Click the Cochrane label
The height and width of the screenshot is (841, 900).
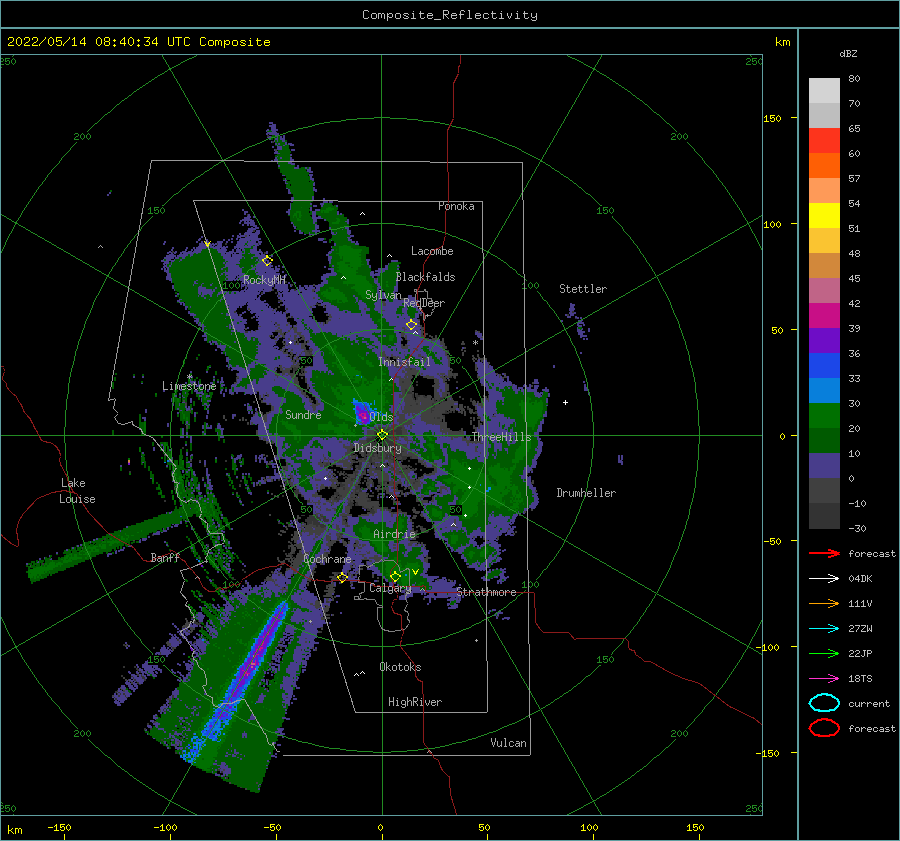[x=327, y=559]
